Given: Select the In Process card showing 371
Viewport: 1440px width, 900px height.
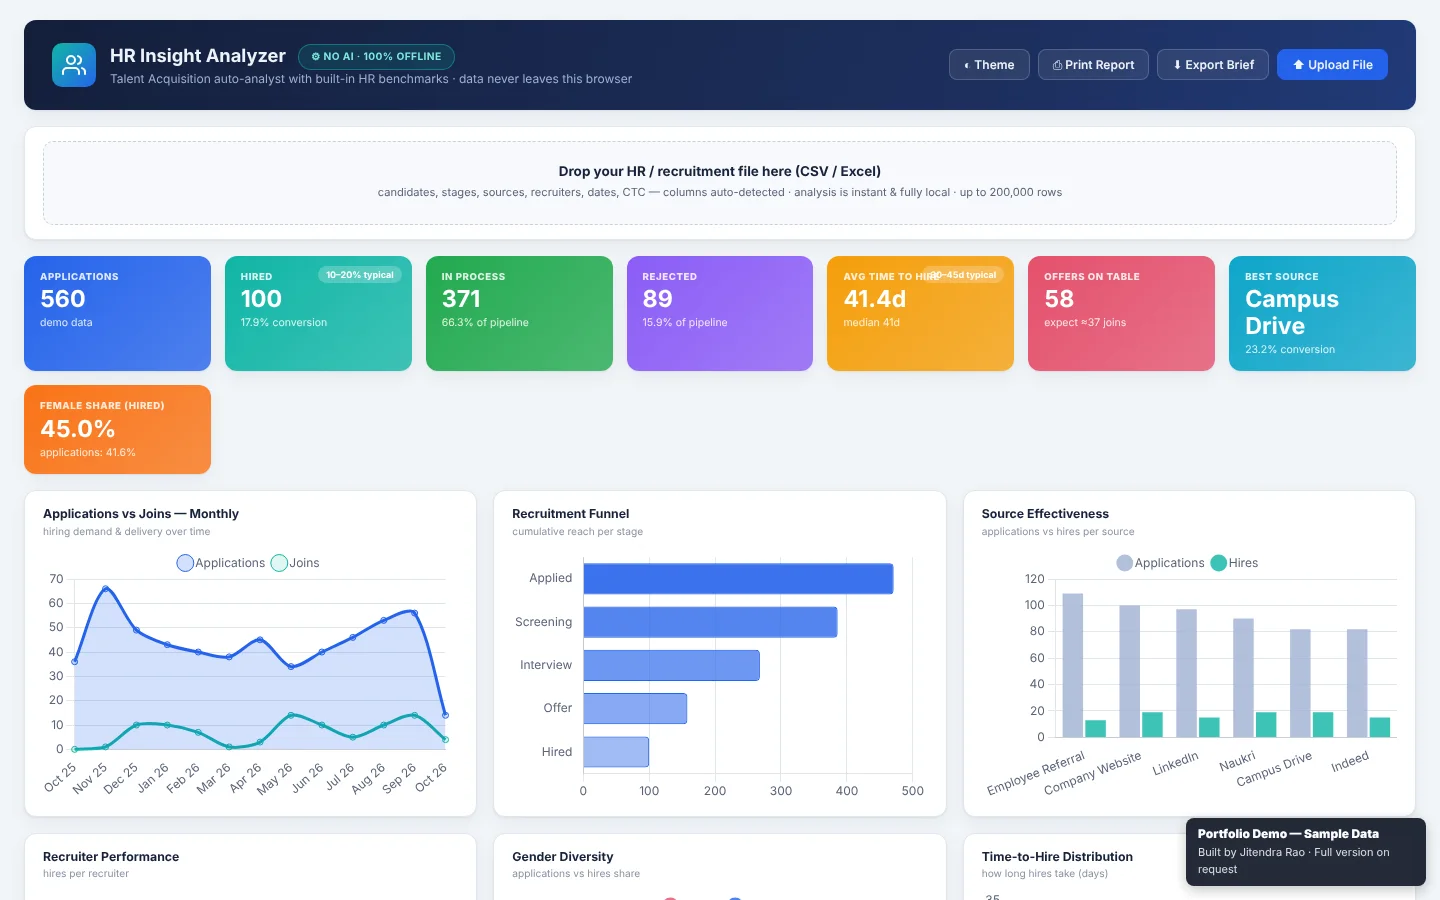Looking at the screenshot, I should point(519,313).
